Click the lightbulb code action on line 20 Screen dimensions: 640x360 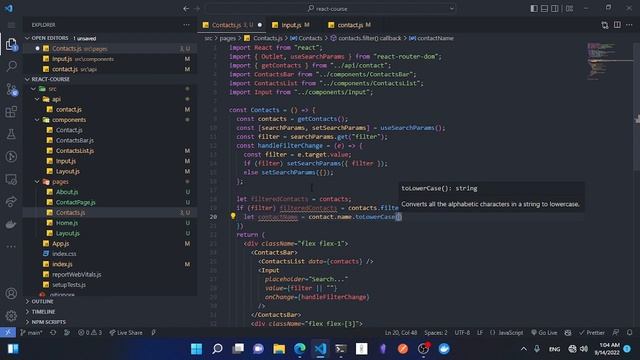(x=233, y=216)
